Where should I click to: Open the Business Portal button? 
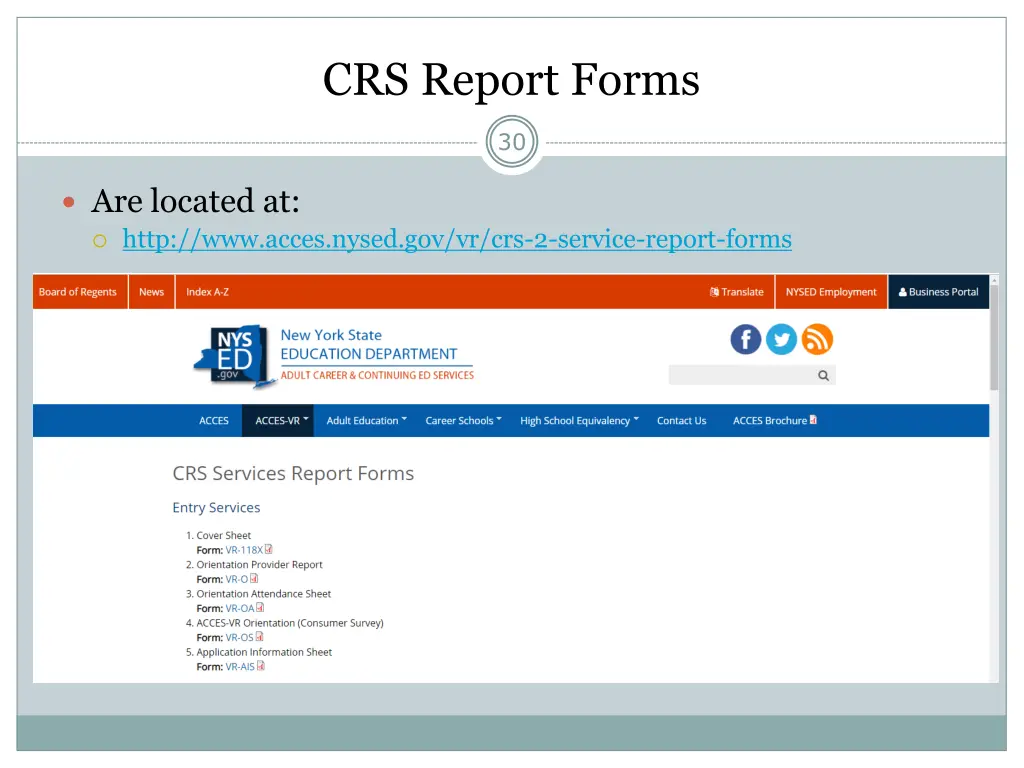(938, 292)
